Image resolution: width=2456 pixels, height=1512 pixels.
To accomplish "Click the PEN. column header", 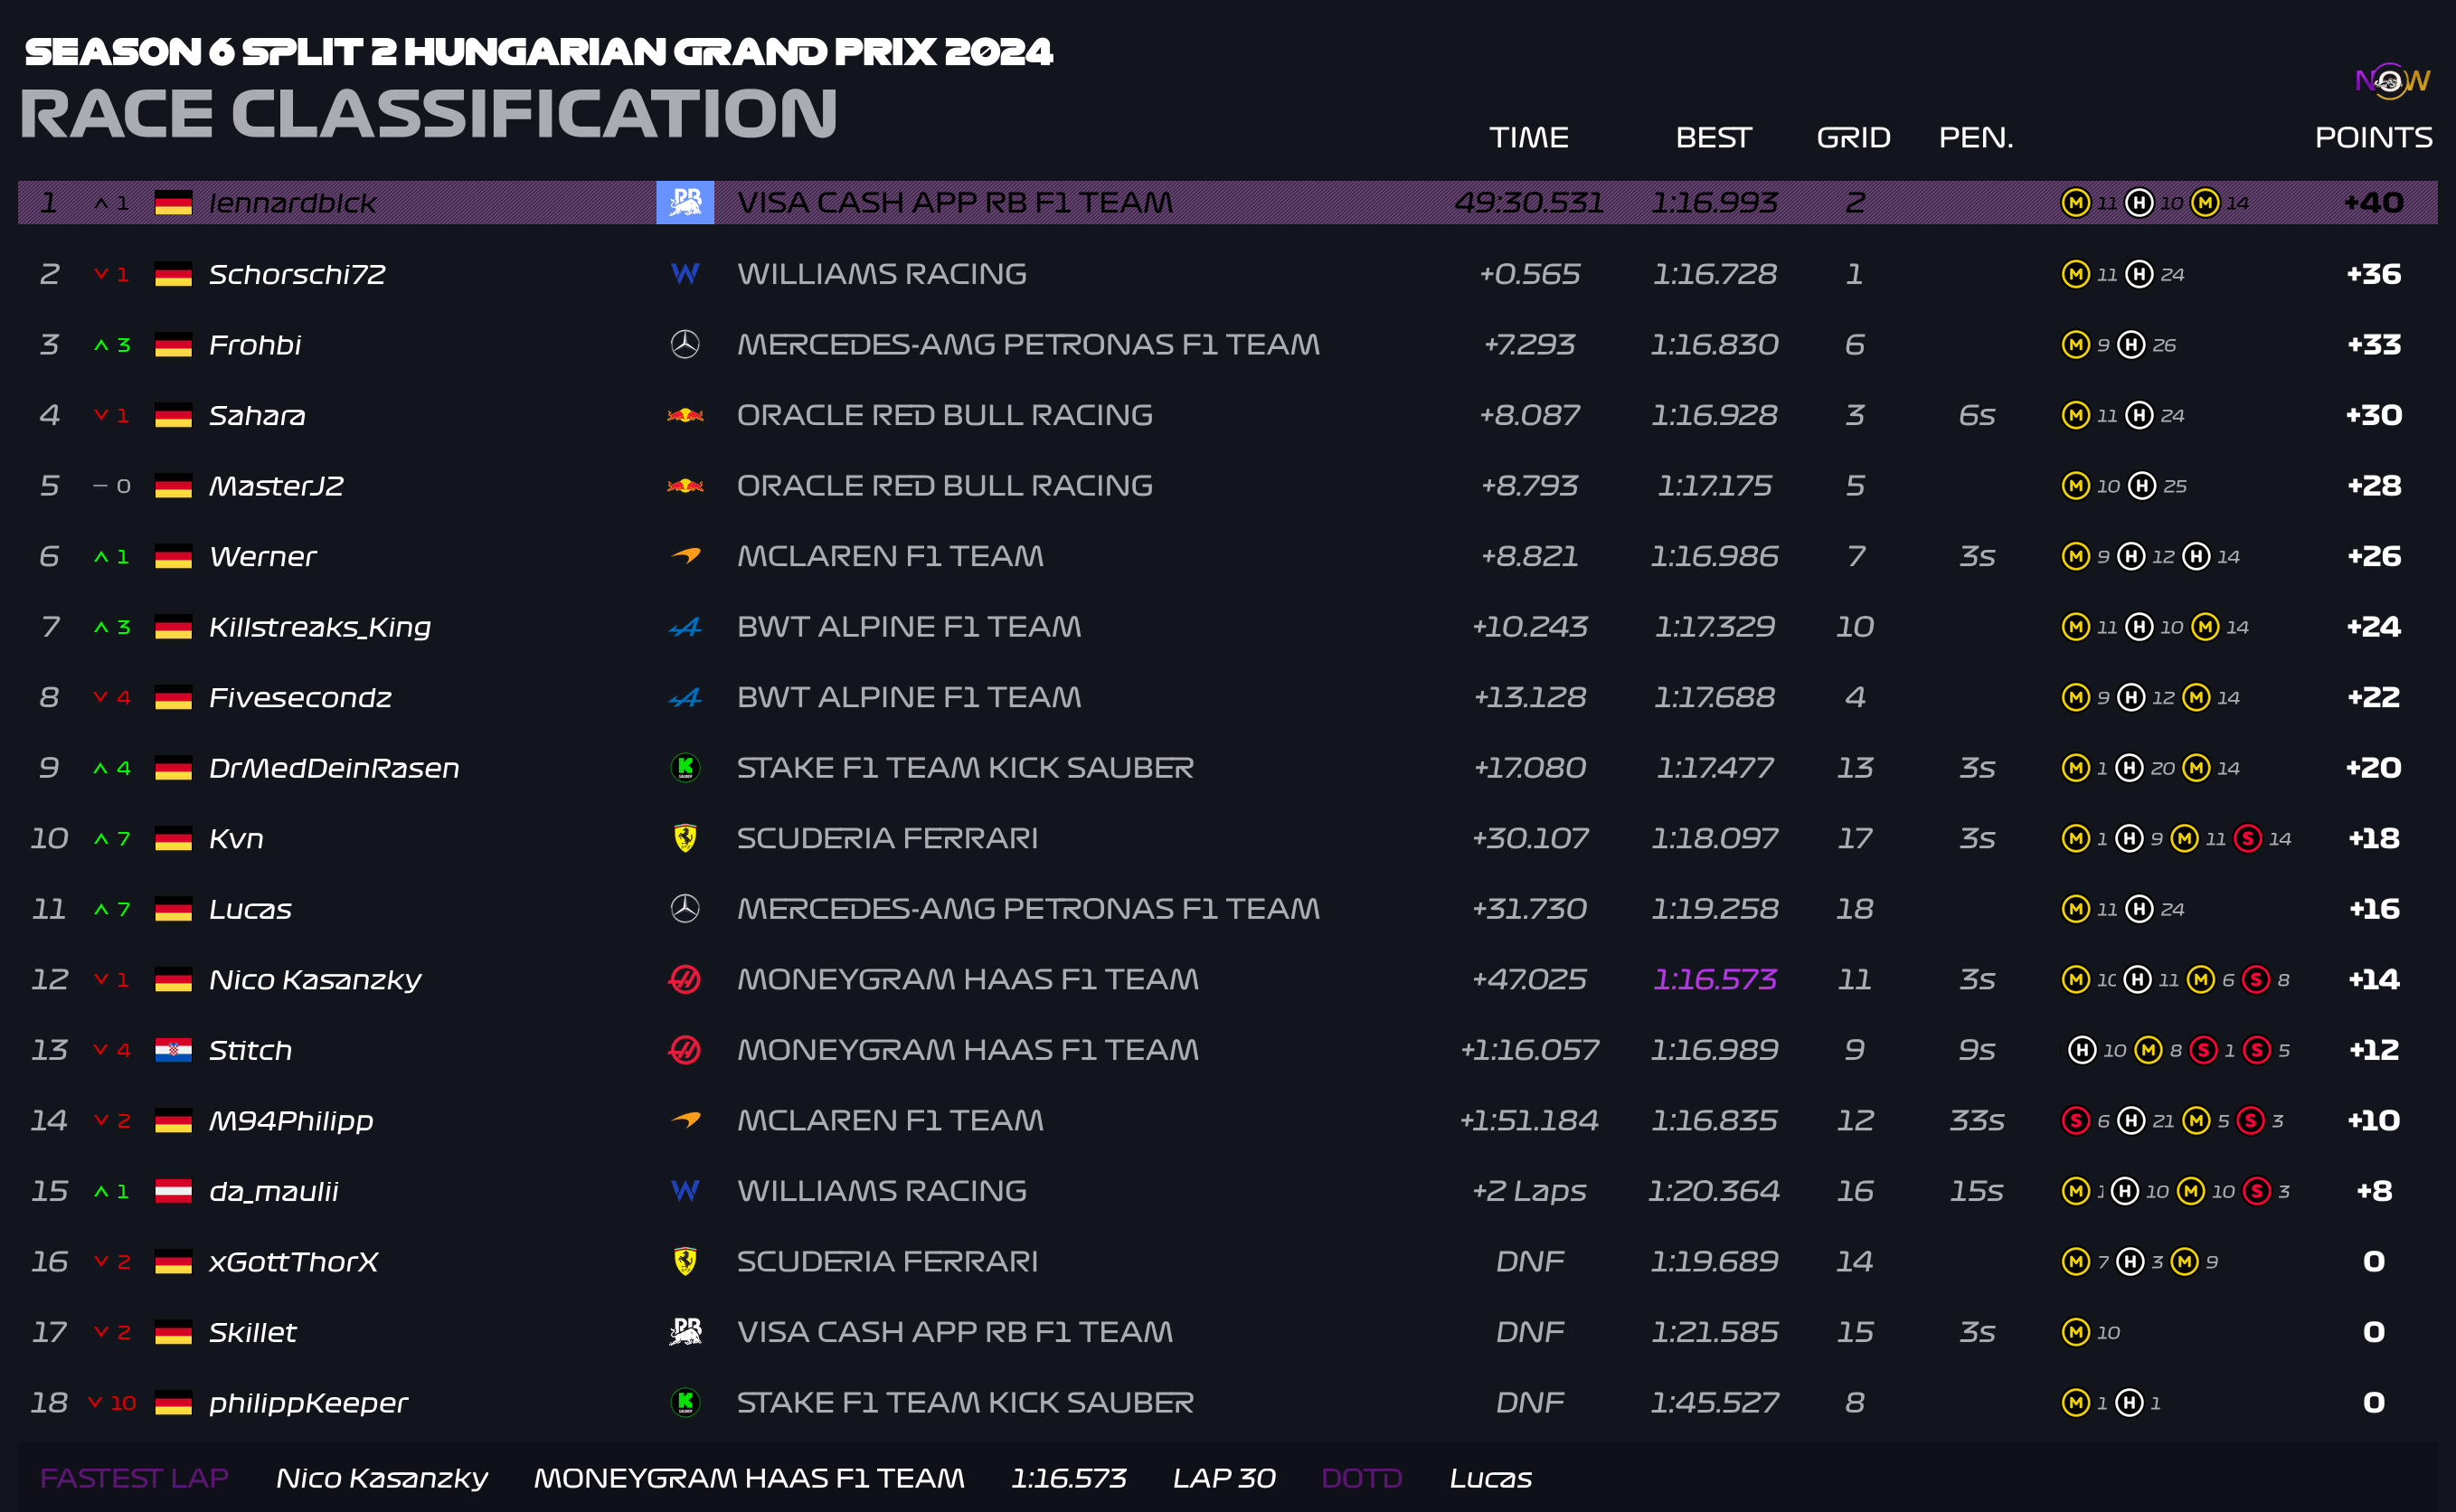I will pyautogui.click(x=1976, y=137).
